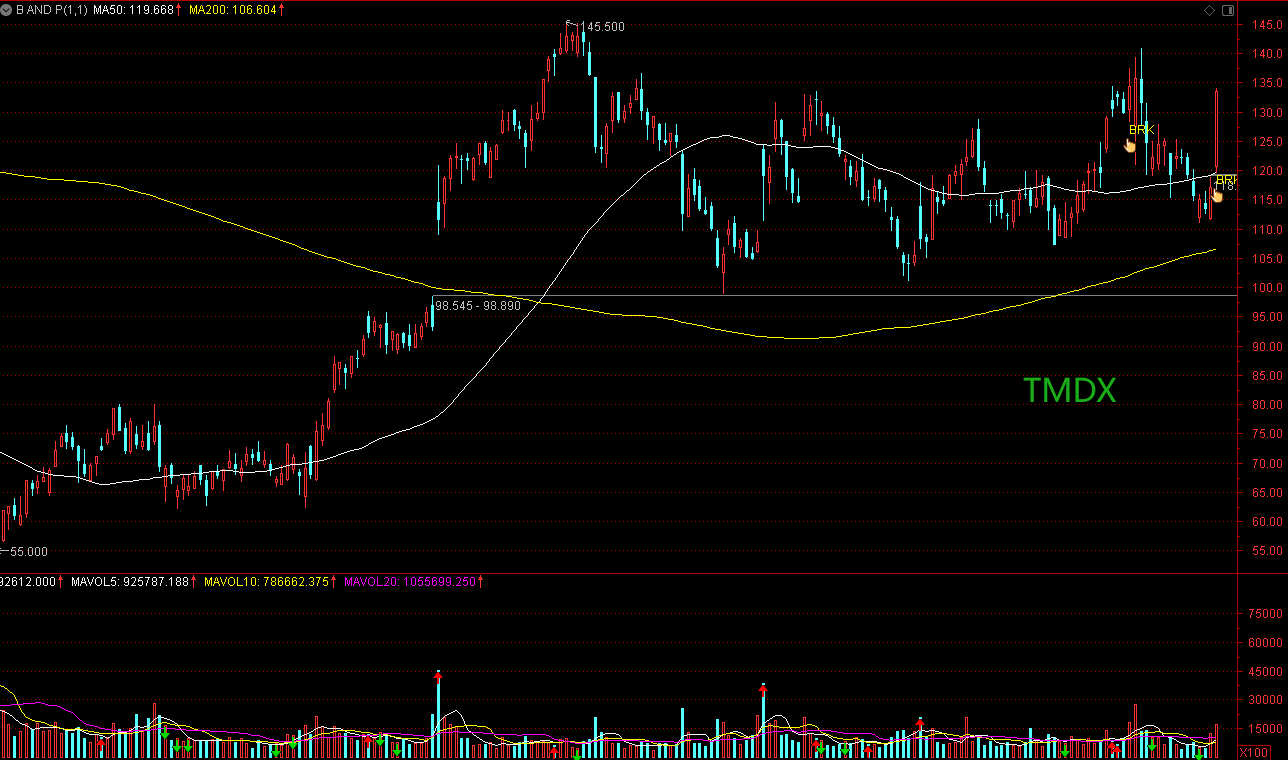Expand the B AND P indicator dropdown arrow

pyautogui.click(x=7, y=9)
